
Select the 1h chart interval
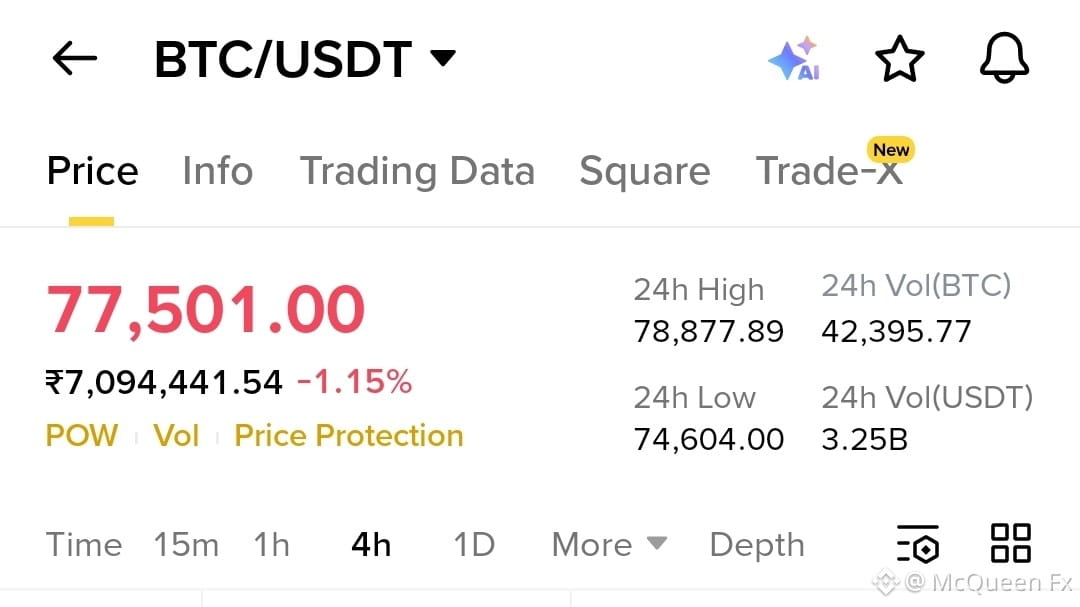click(x=271, y=545)
